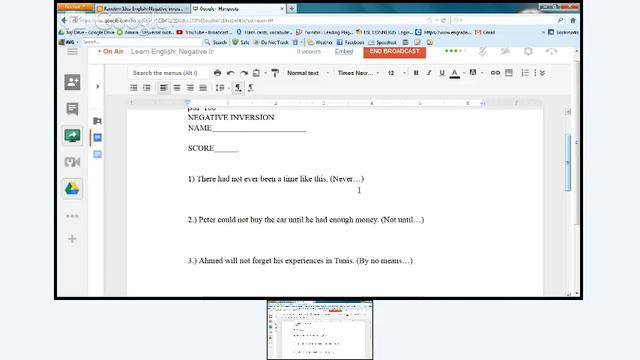
Task: Switch to Random Idea English tab
Action: (142, 9)
